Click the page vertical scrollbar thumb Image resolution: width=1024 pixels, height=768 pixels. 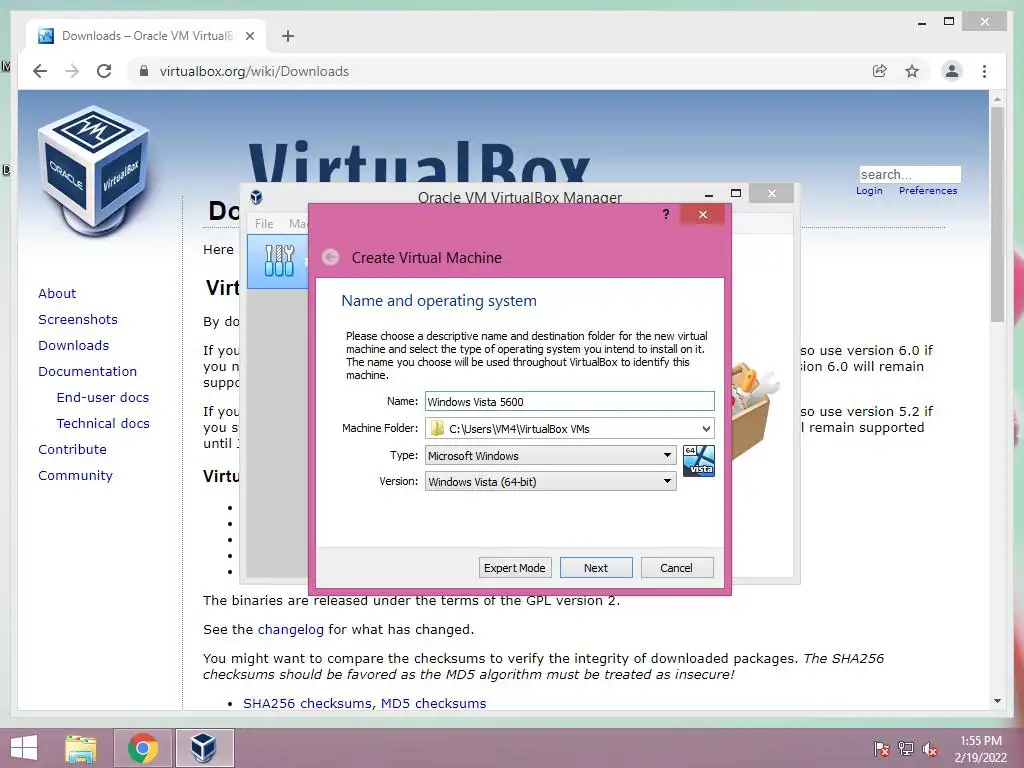(997, 214)
